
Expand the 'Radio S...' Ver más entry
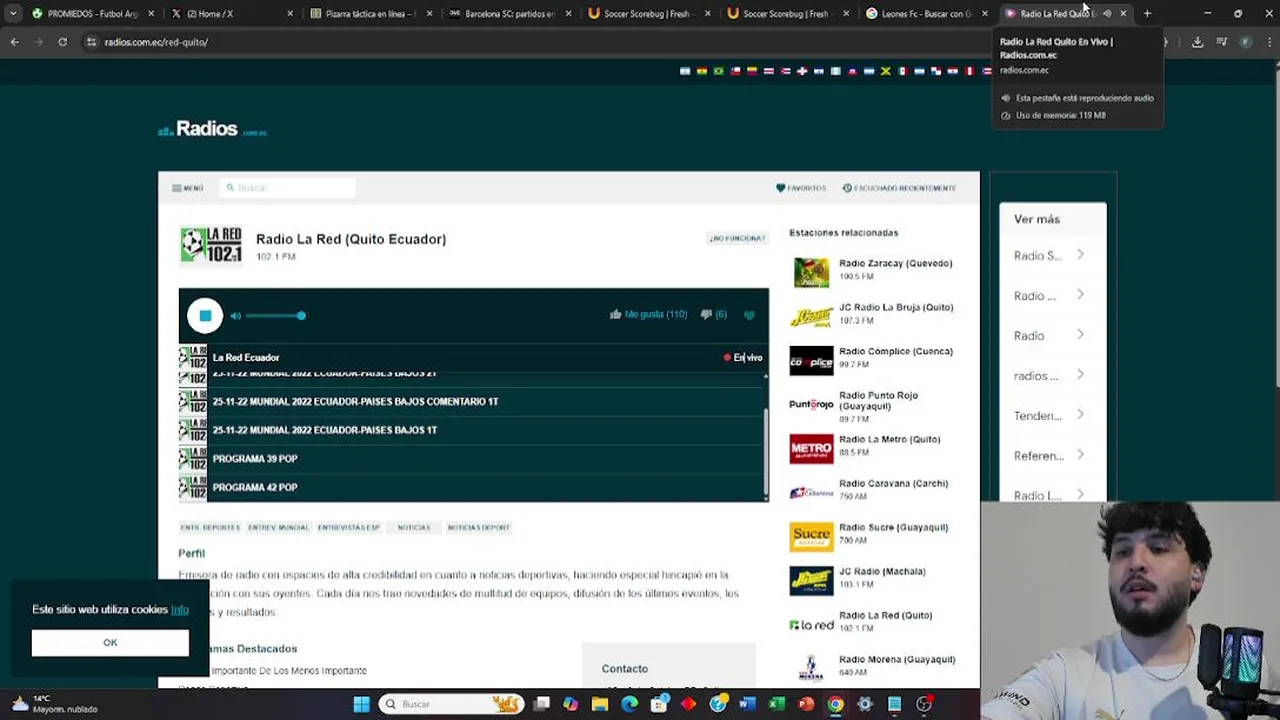pyautogui.click(x=1052, y=256)
